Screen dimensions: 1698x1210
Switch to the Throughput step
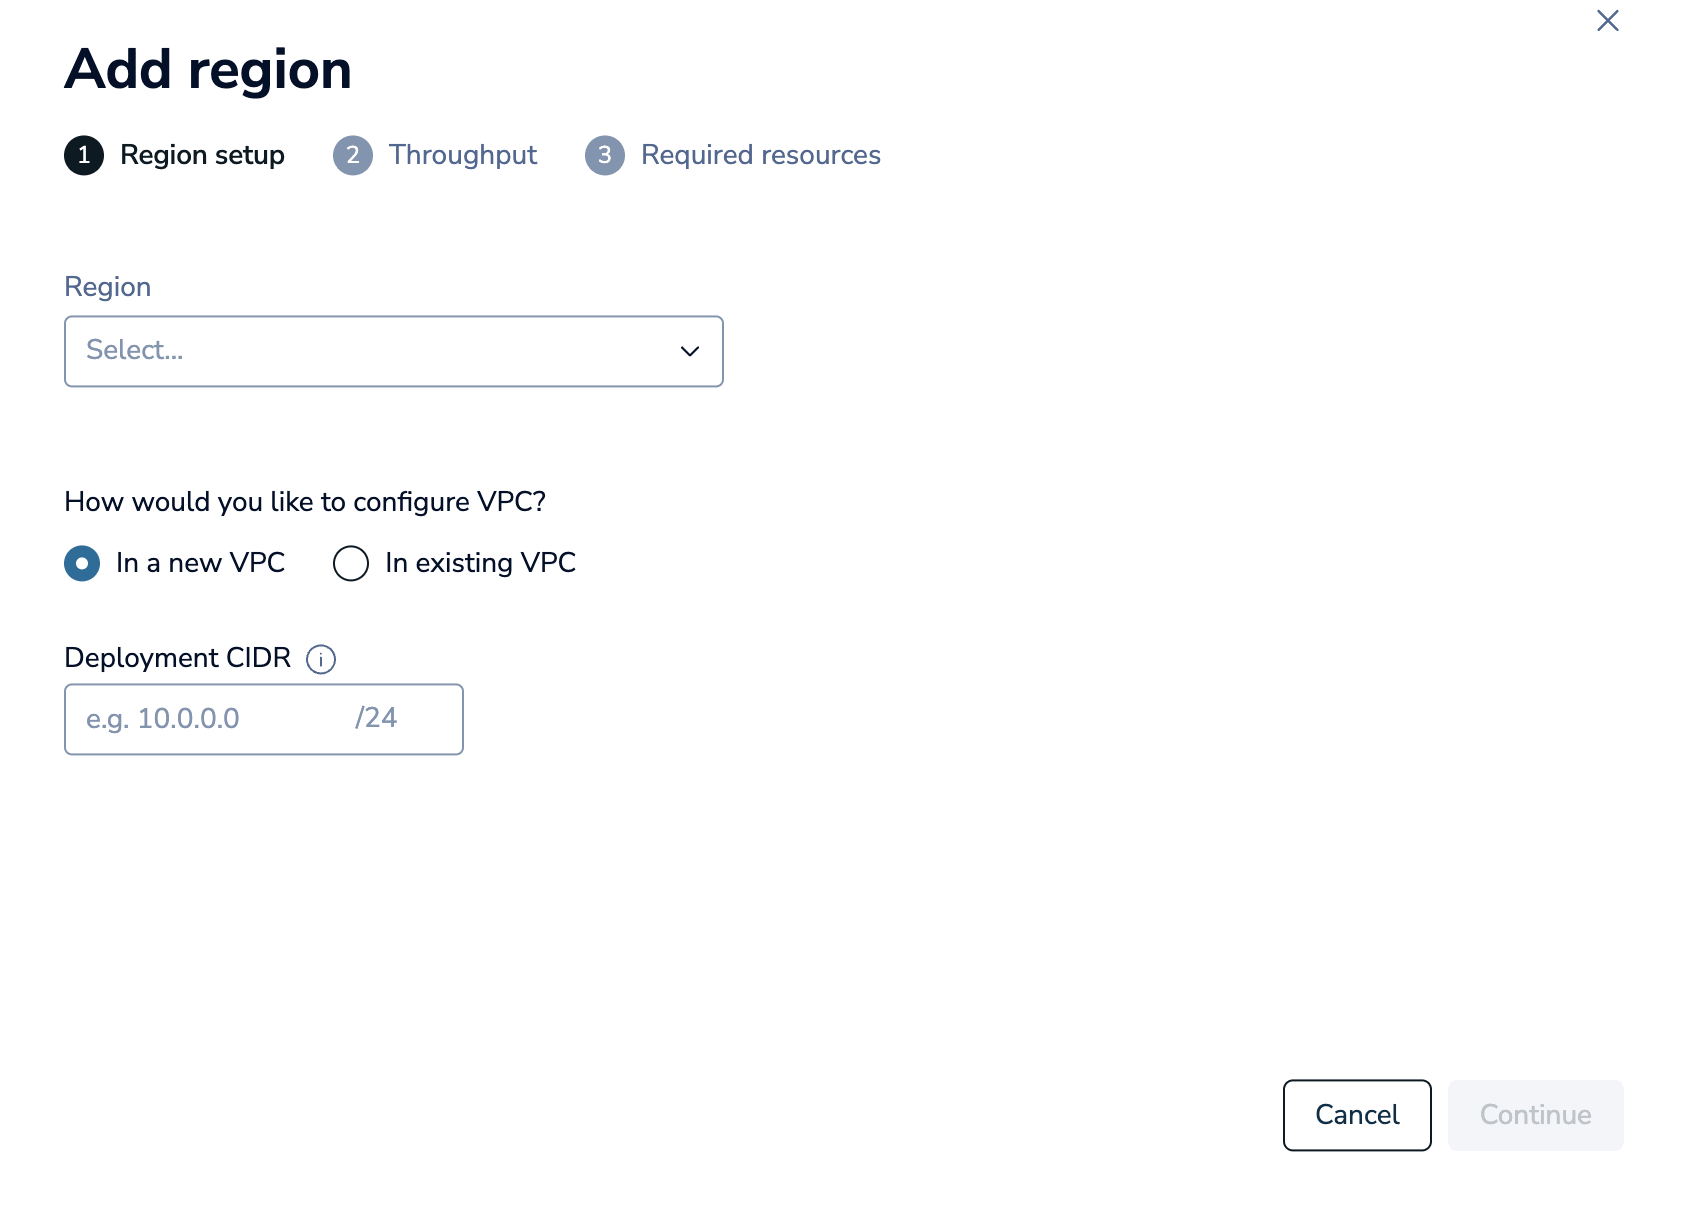click(462, 155)
